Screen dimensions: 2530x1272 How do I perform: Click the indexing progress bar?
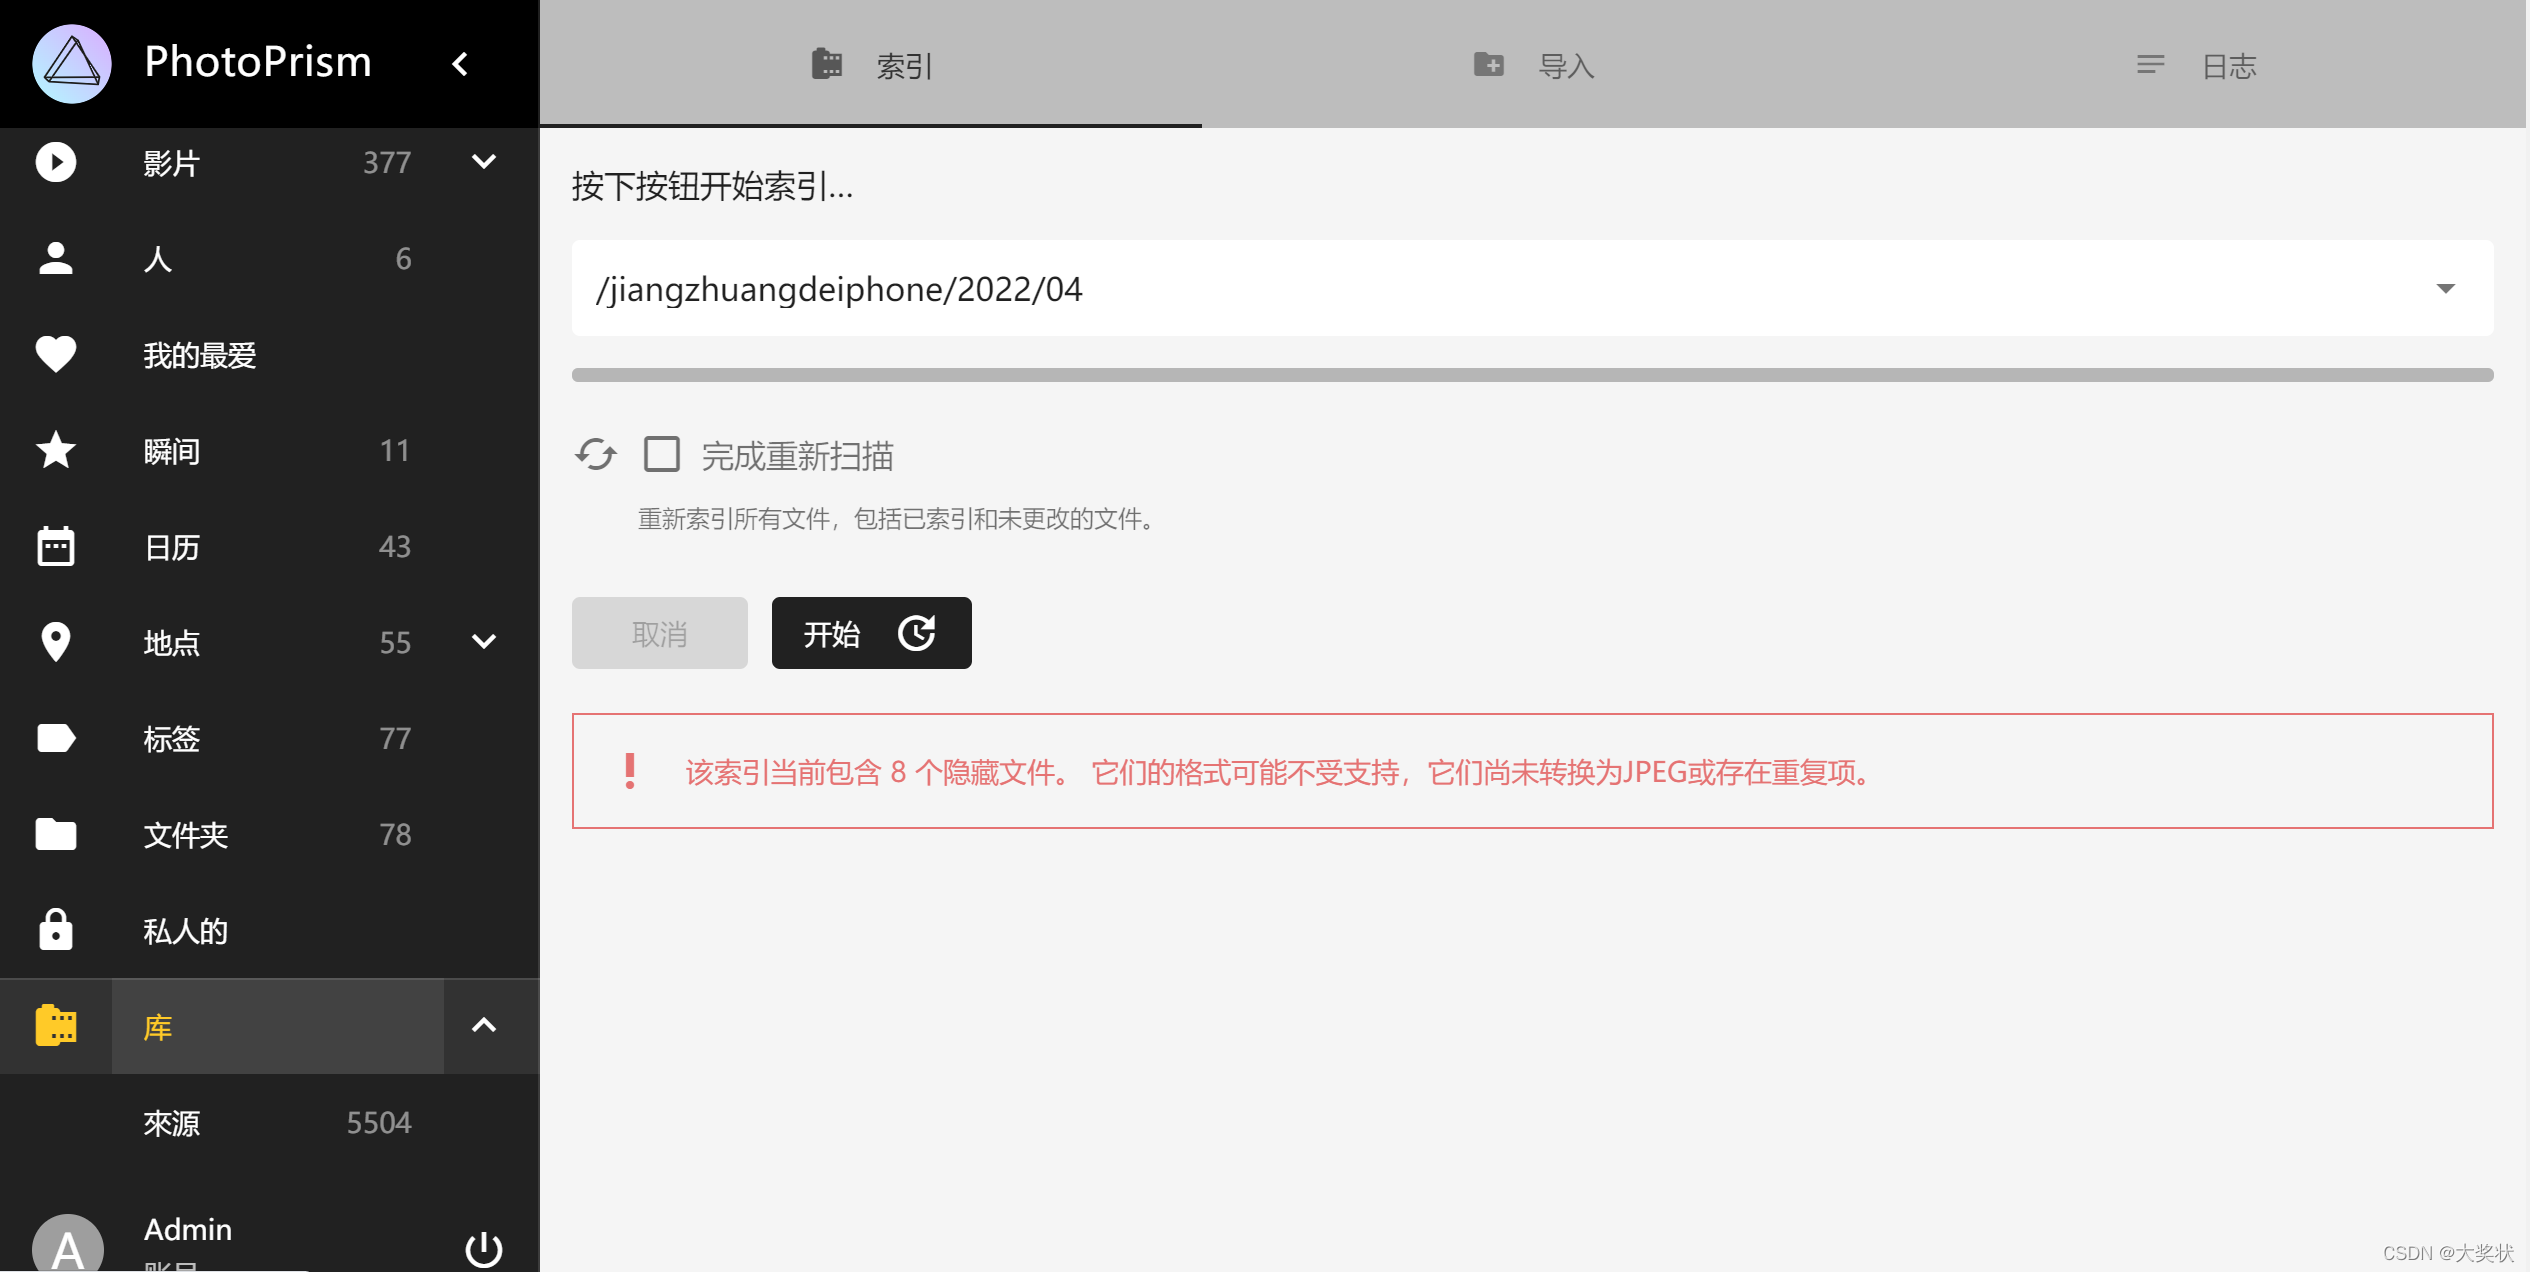click(1532, 375)
